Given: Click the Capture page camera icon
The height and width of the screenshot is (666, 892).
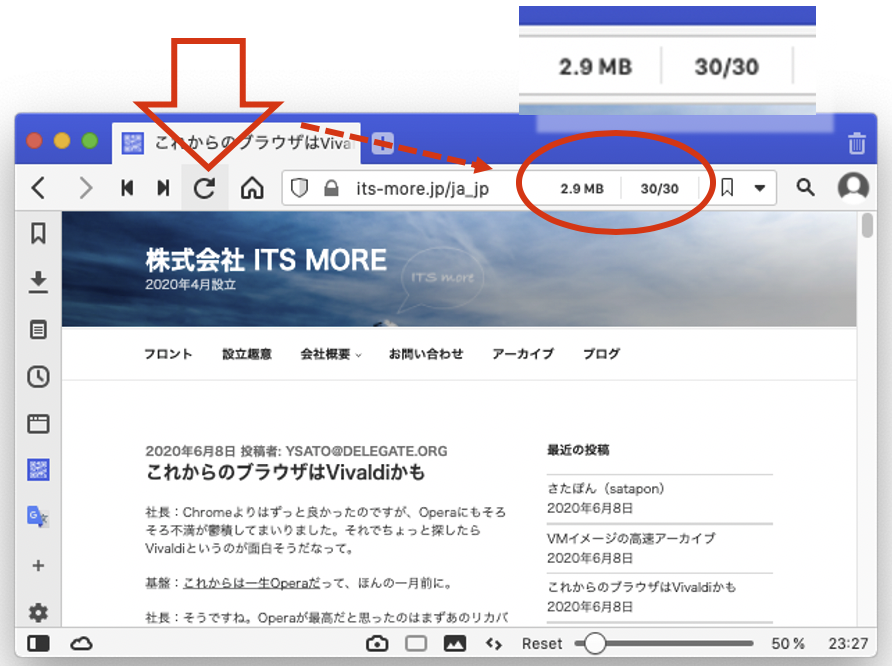Looking at the screenshot, I should click(377, 643).
